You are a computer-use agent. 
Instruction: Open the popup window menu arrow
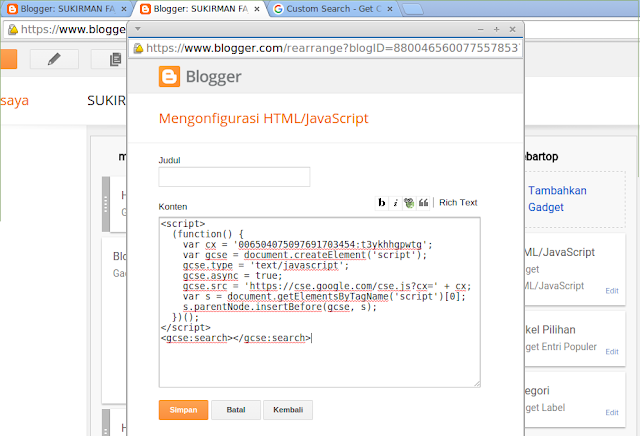138,29
